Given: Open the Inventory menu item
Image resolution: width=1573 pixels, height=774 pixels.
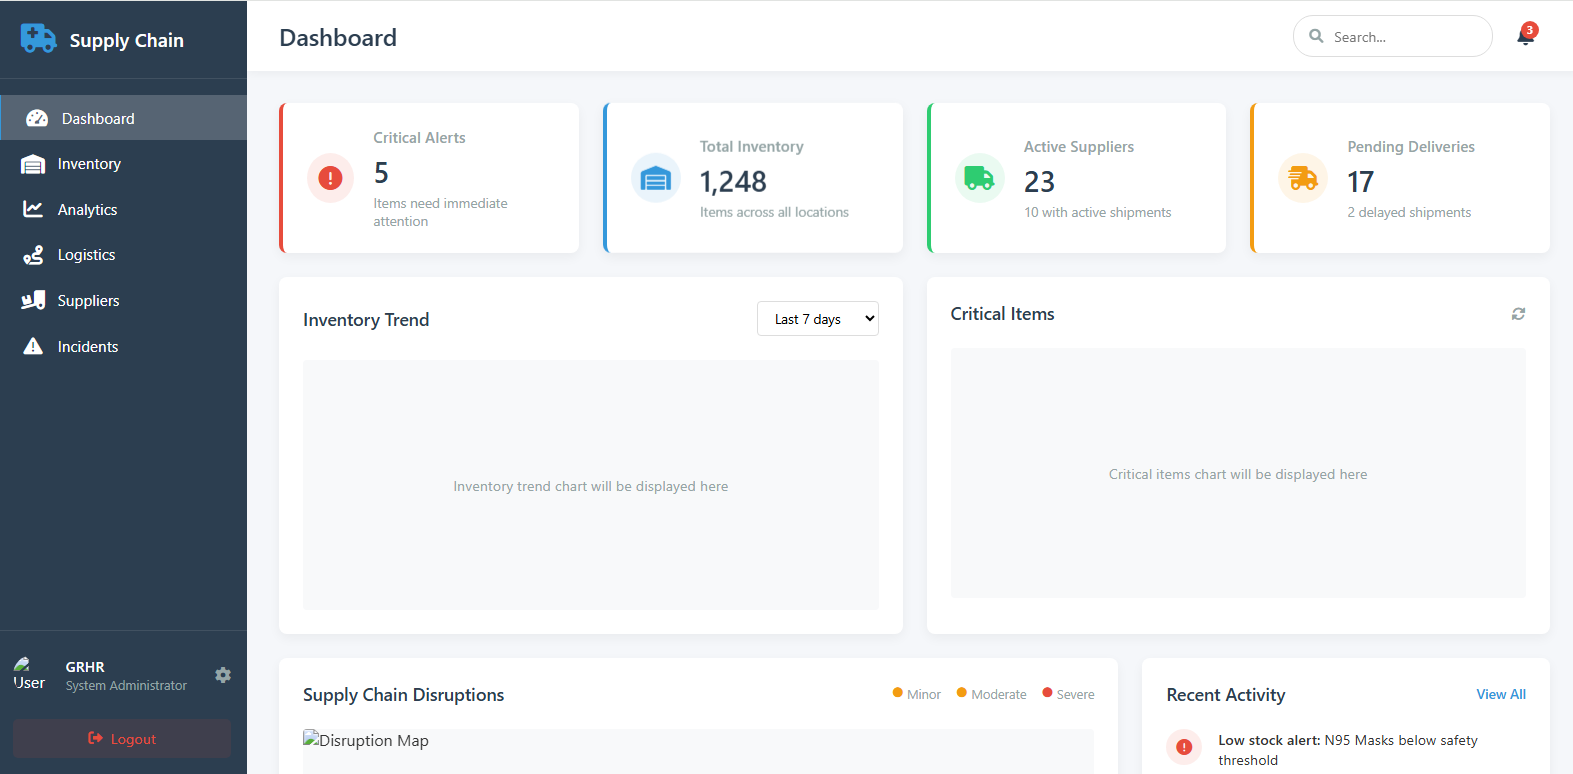Looking at the screenshot, I should pyautogui.click(x=124, y=164).
